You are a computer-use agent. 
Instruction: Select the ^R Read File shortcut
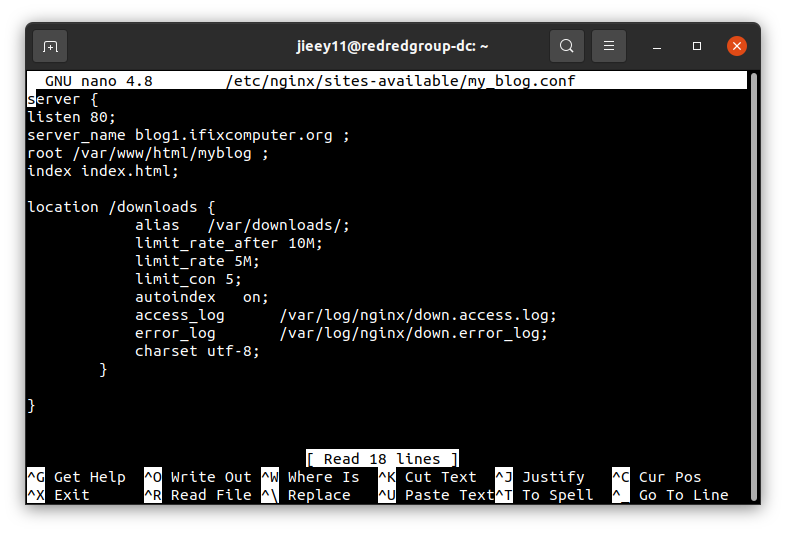point(198,495)
